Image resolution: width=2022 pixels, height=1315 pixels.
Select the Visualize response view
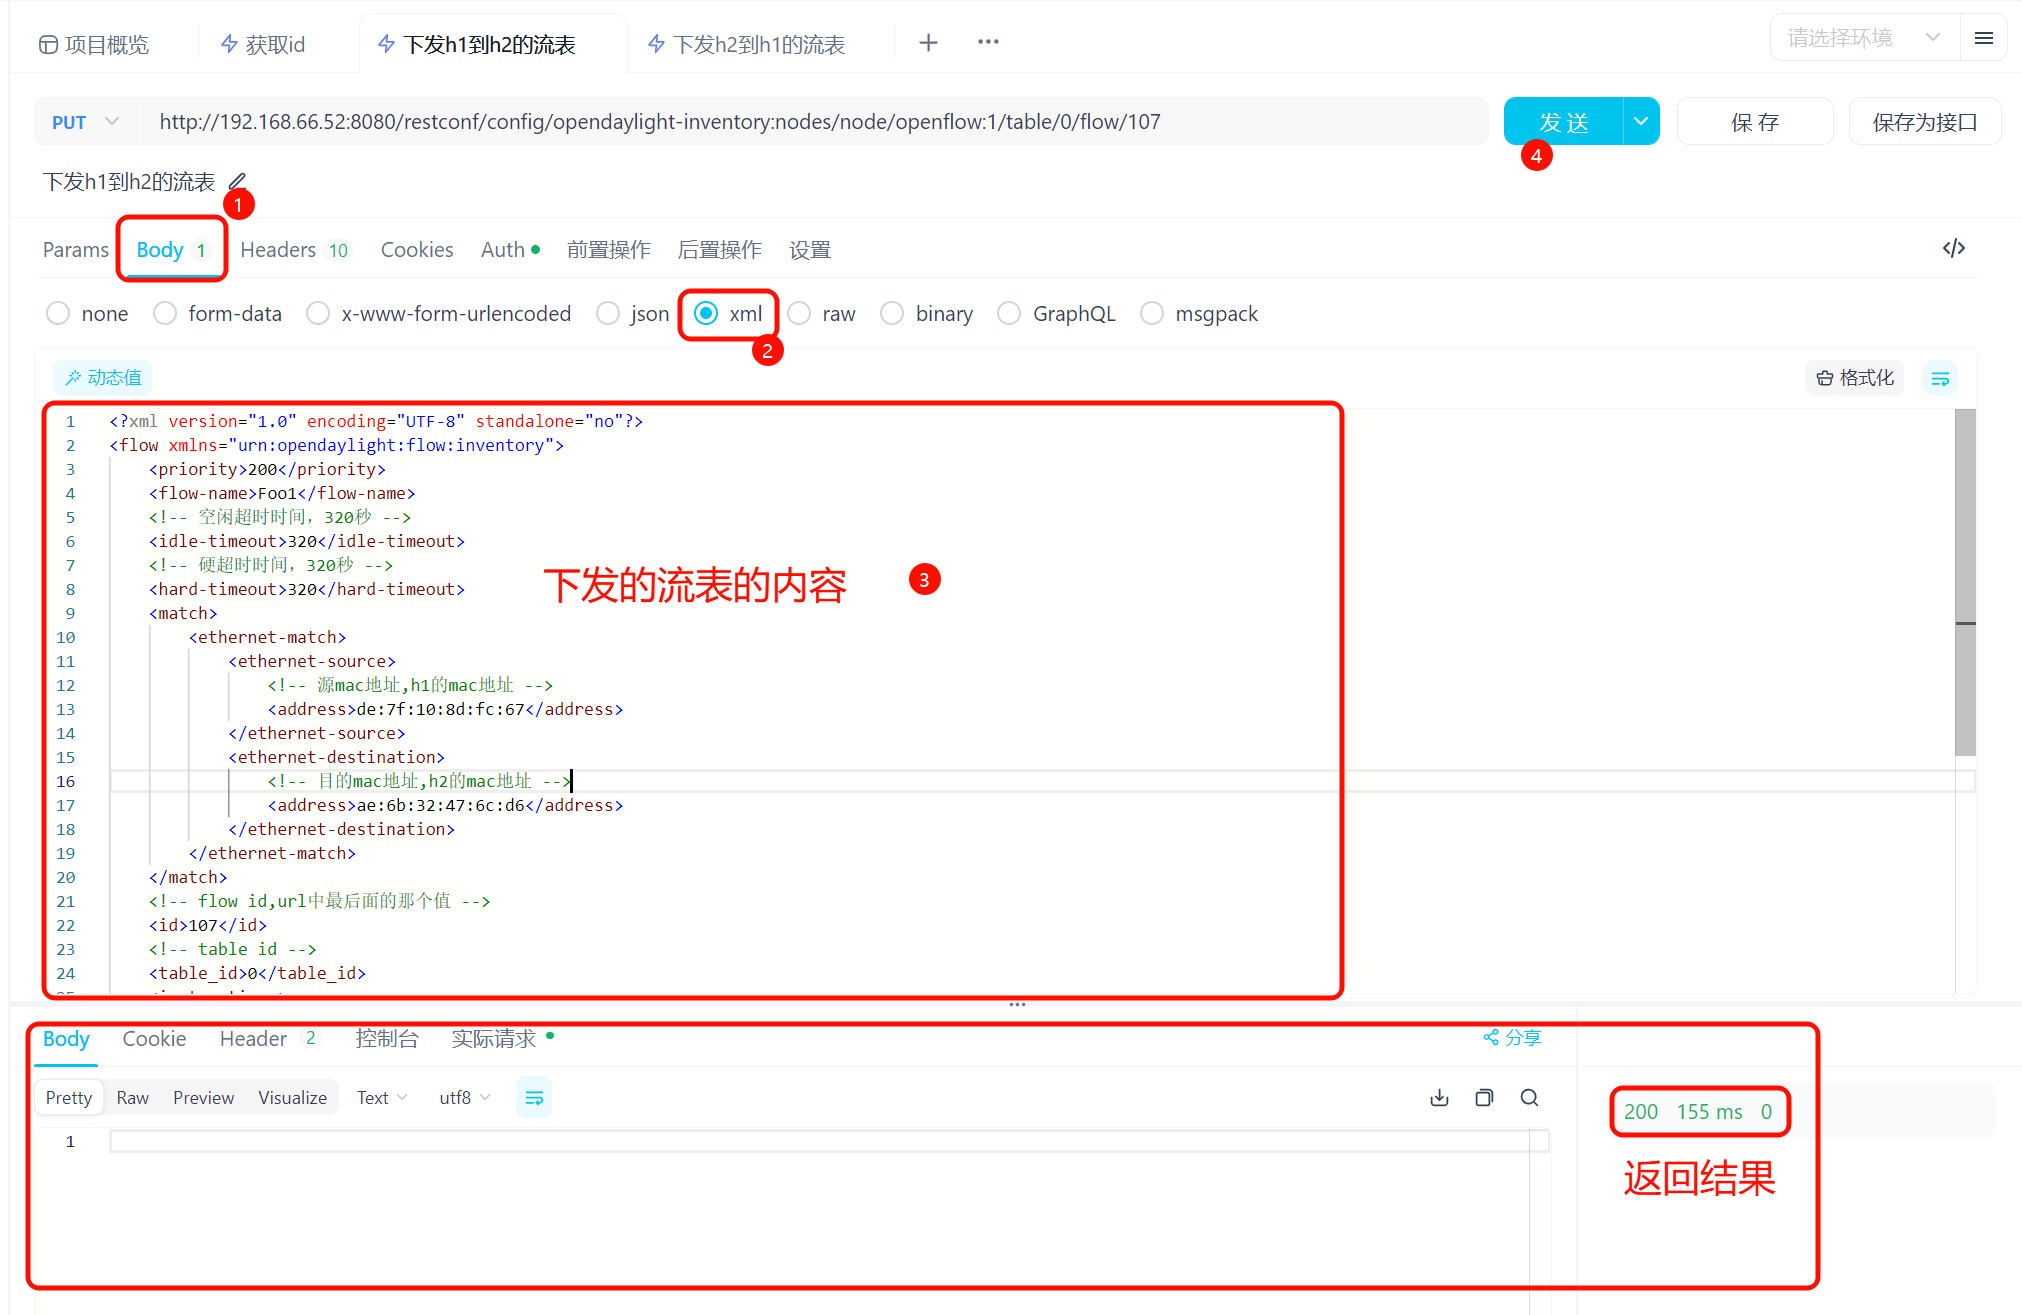click(292, 1098)
